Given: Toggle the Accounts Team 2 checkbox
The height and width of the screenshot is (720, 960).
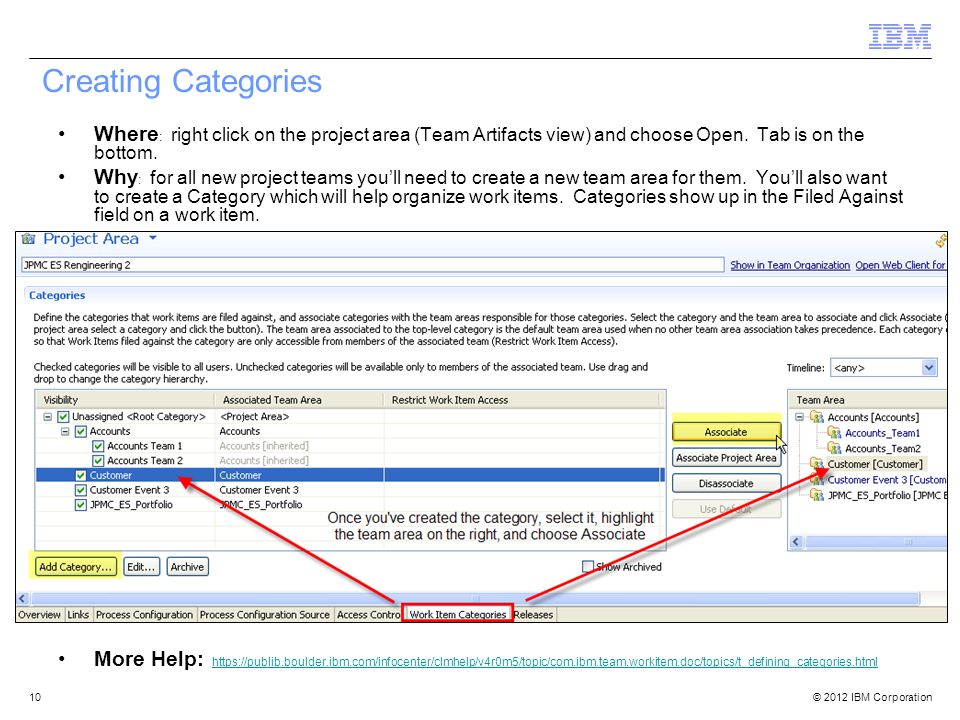Looking at the screenshot, I should tap(98, 461).
